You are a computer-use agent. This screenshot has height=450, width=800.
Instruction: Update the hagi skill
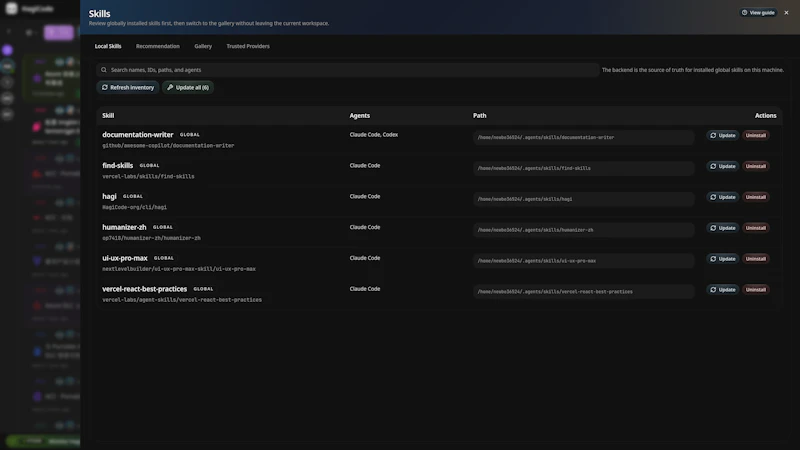[x=723, y=197]
